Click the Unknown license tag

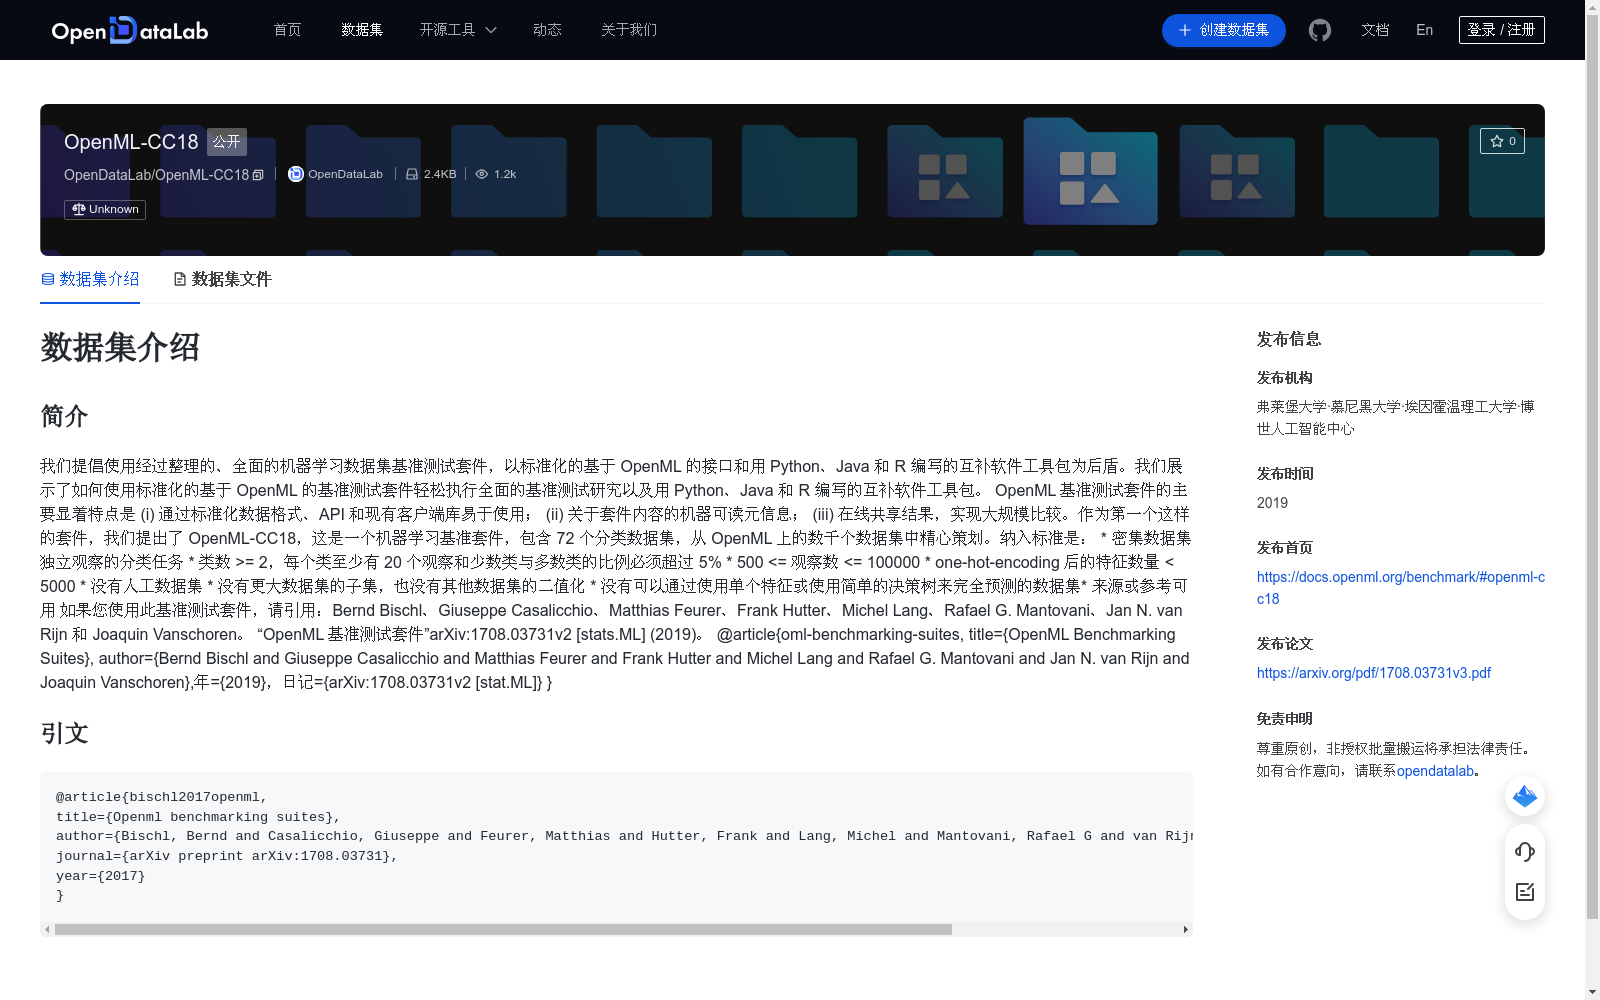pos(105,210)
